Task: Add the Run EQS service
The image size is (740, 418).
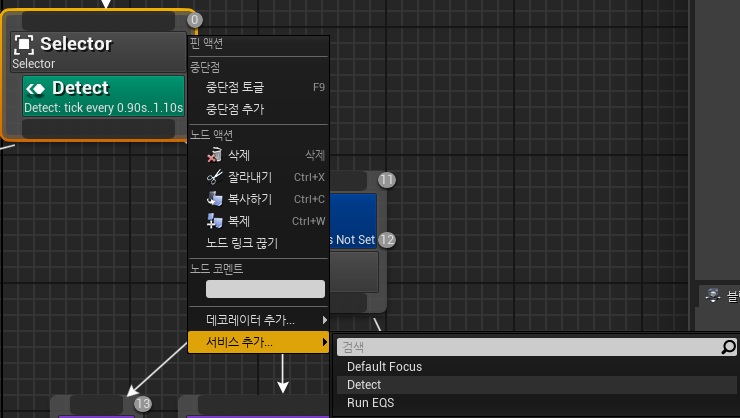Action: pyautogui.click(x=536, y=402)
